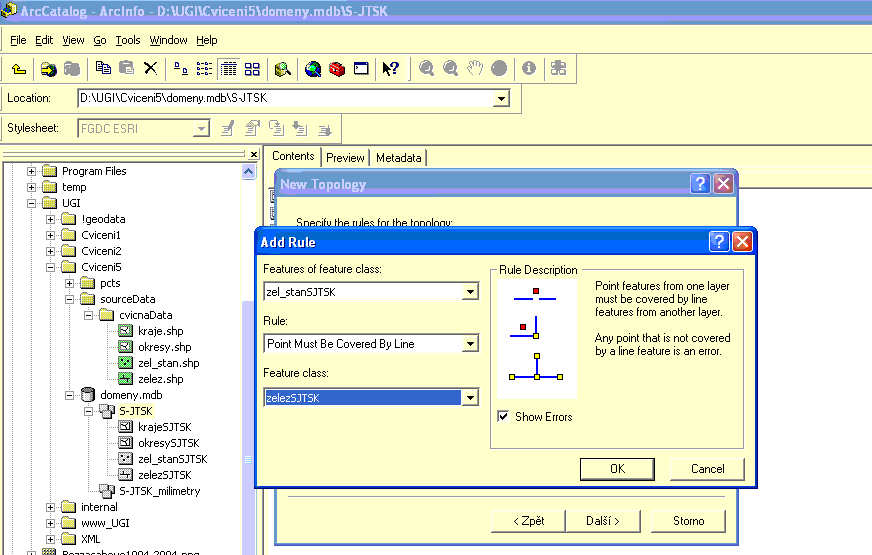
Task: Collapse the domeny.mdb geodatabase node
Action: (70, 395)
